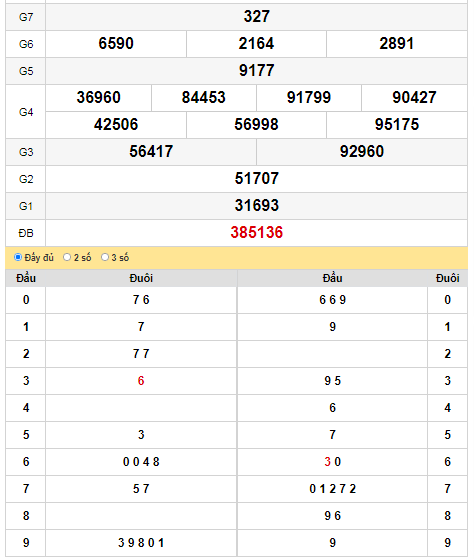Click G5 prize number 9177
The image size is (474, 559).
257,70
